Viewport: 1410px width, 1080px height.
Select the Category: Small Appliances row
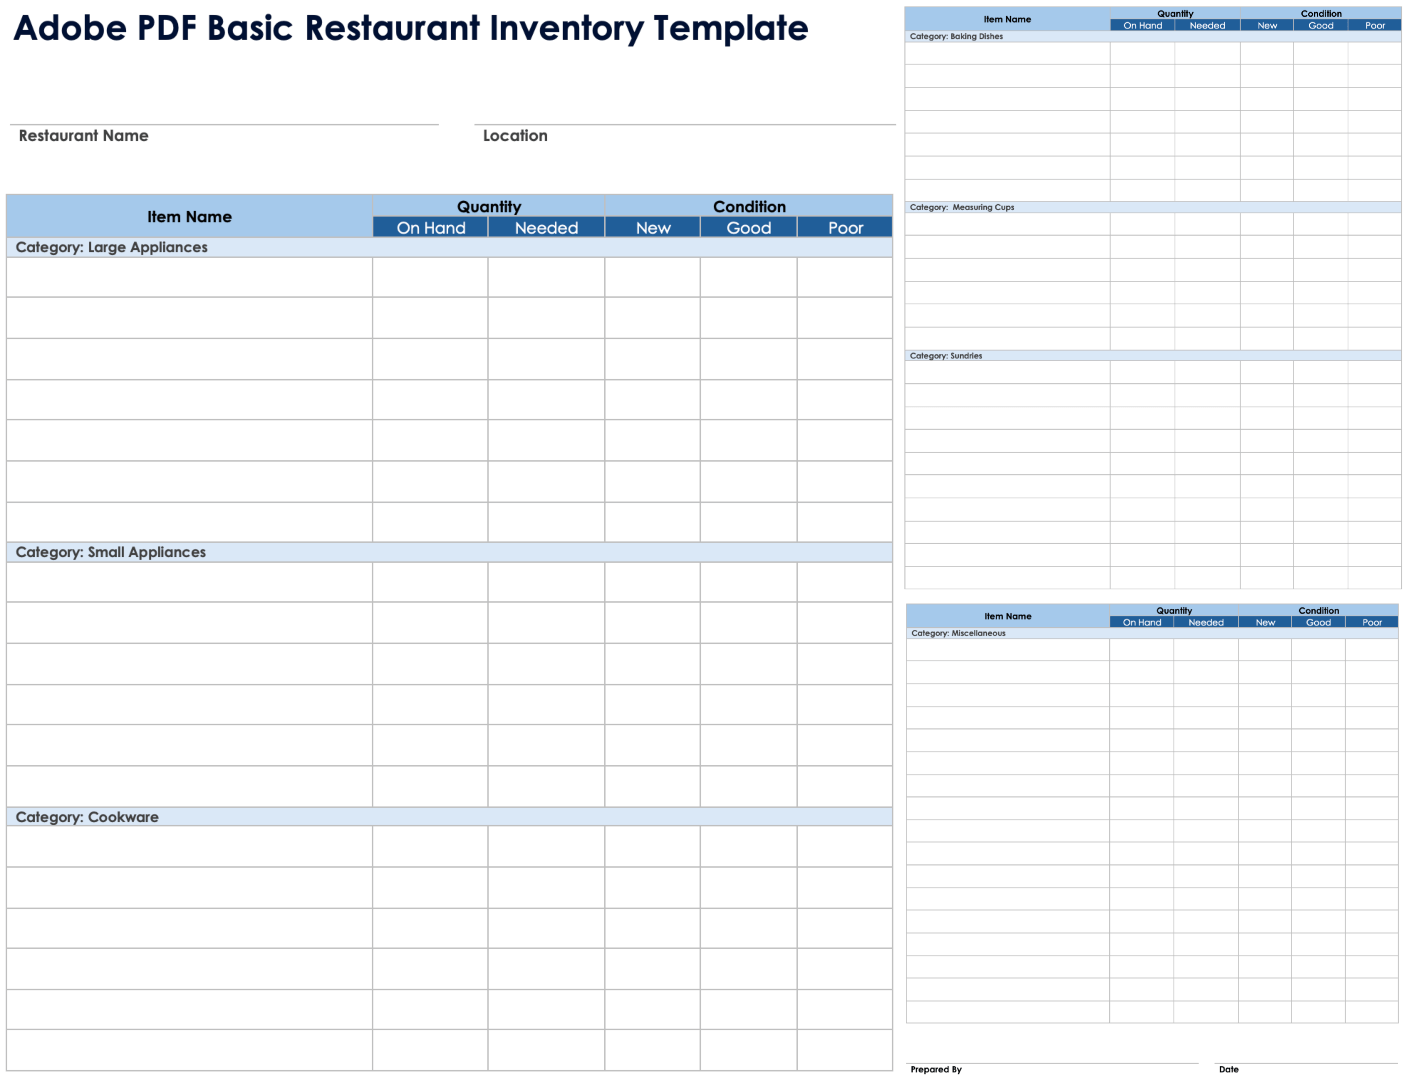[x=449, y=552]
